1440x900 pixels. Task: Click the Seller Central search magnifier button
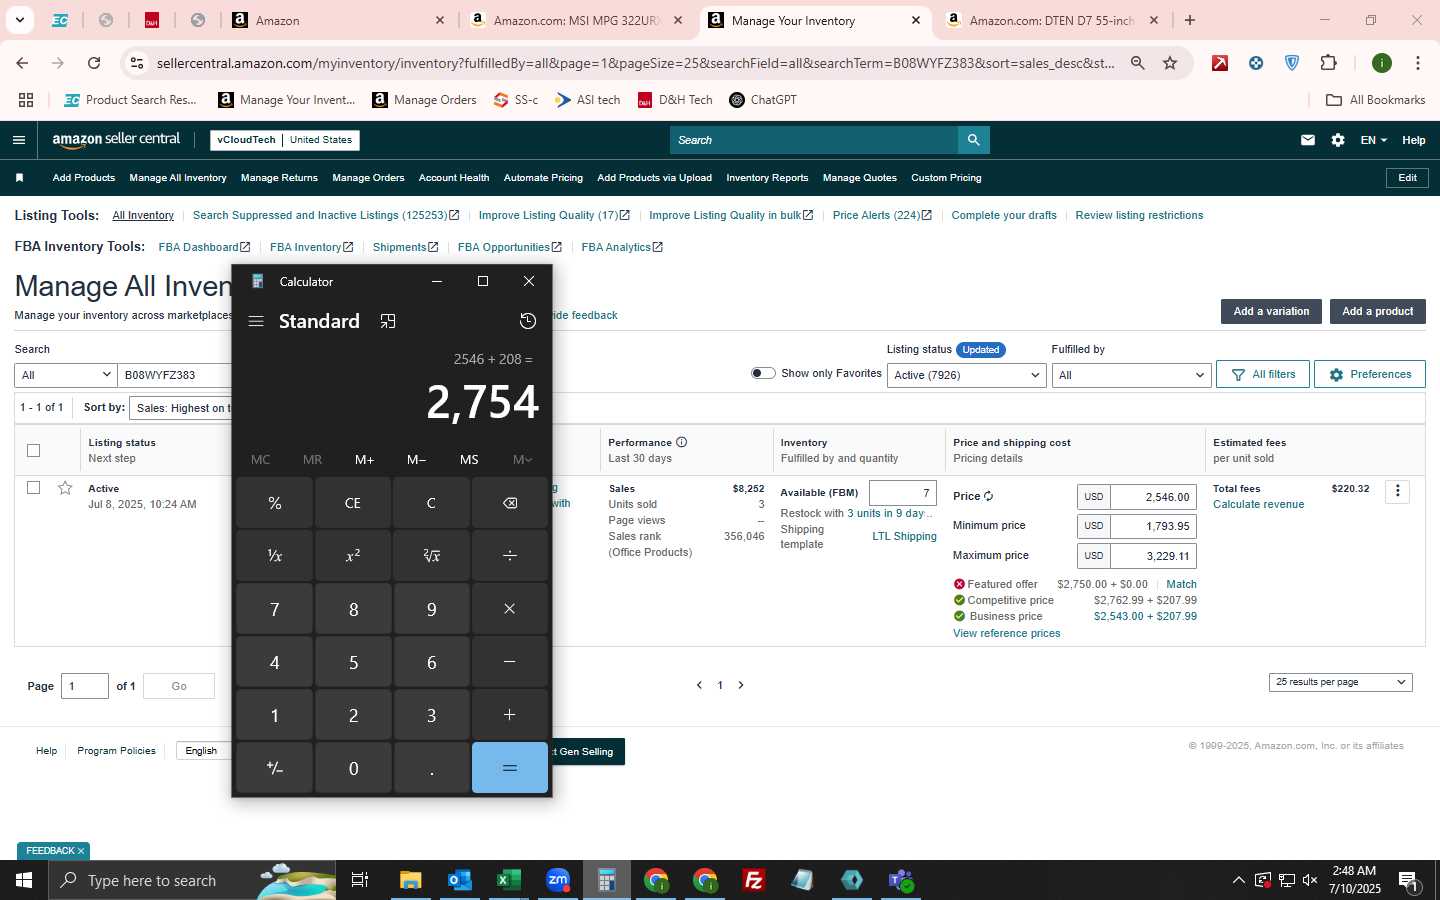[973, 140]
